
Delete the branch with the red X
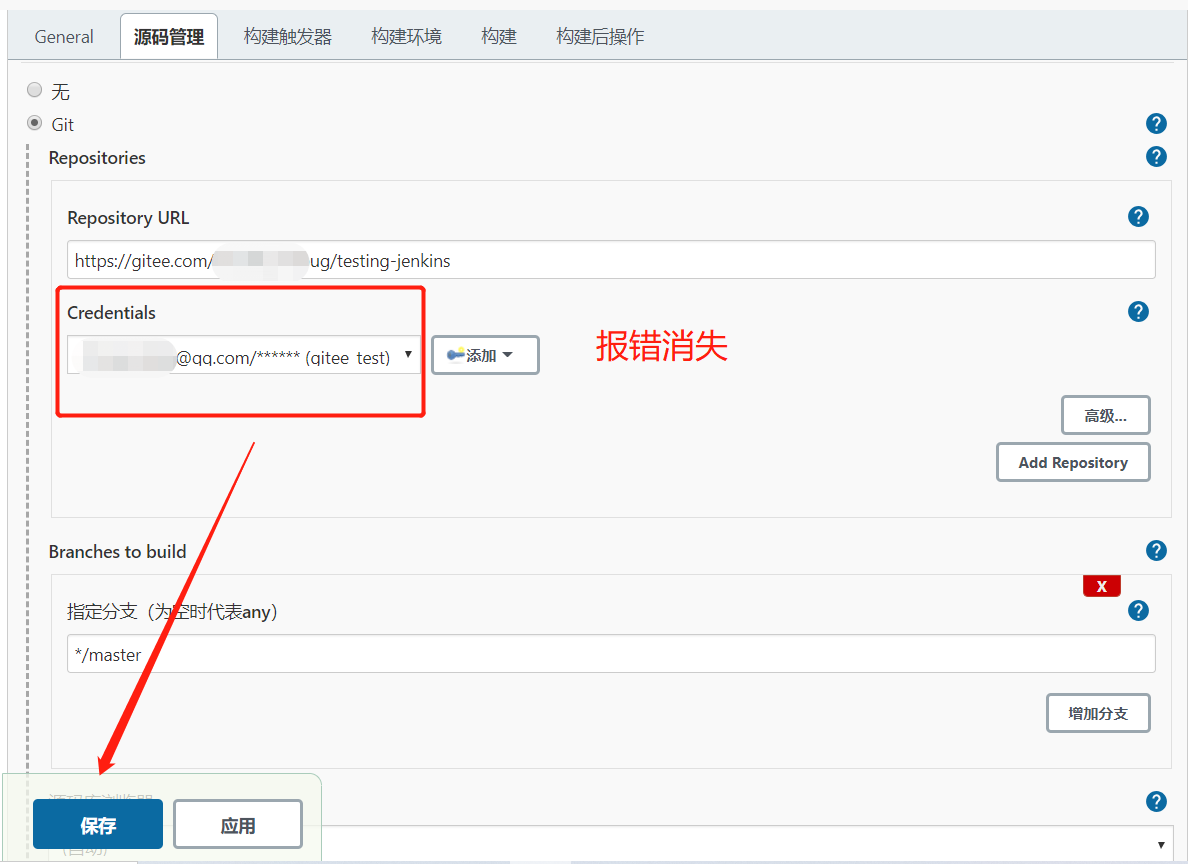click(1102, 586)
